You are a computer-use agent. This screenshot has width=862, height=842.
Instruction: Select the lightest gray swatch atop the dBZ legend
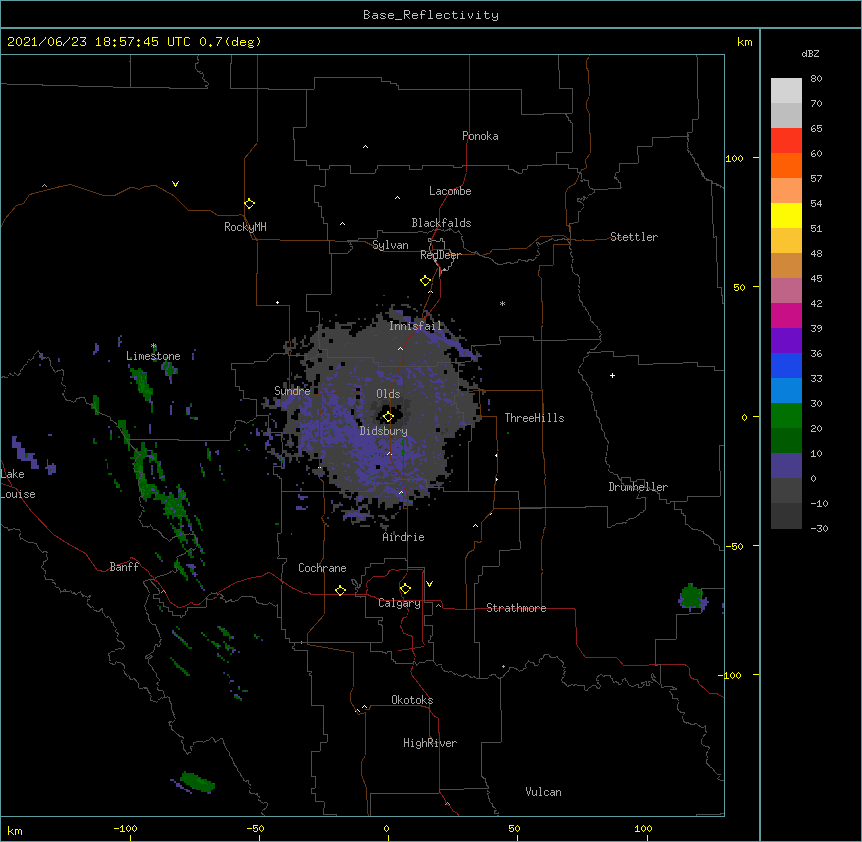[x=786, y=91]
